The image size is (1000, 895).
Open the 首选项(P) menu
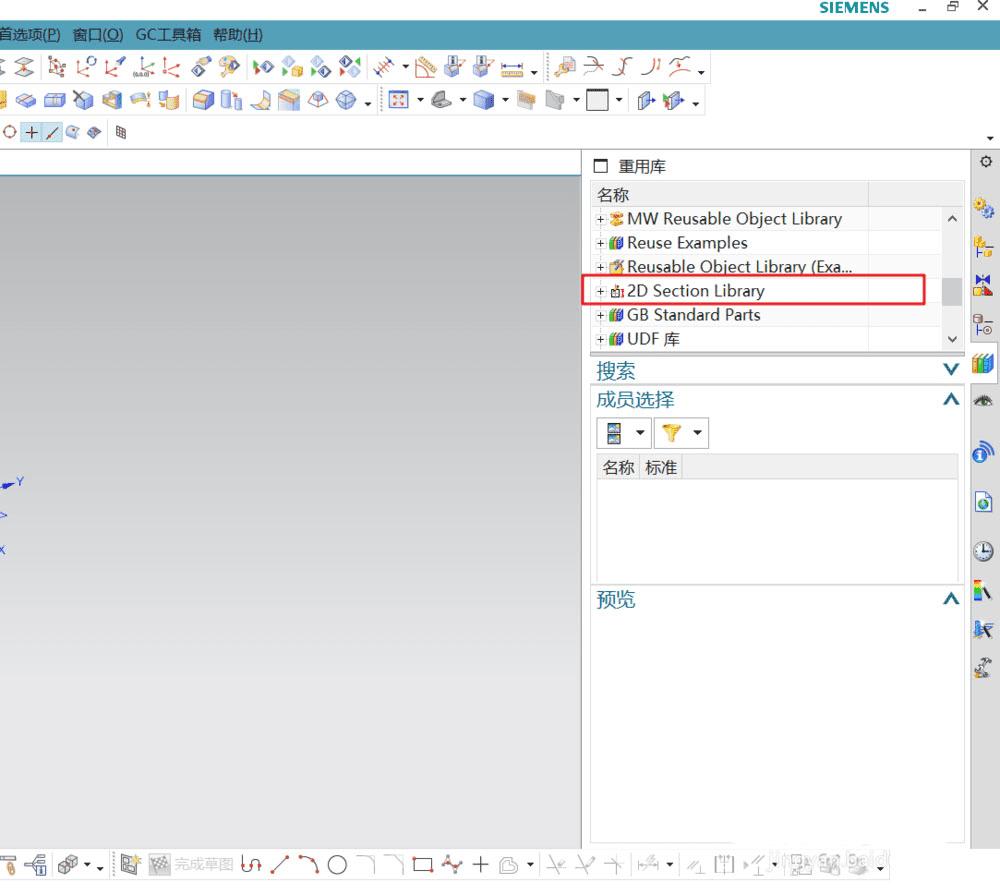[x=29, y=35]
